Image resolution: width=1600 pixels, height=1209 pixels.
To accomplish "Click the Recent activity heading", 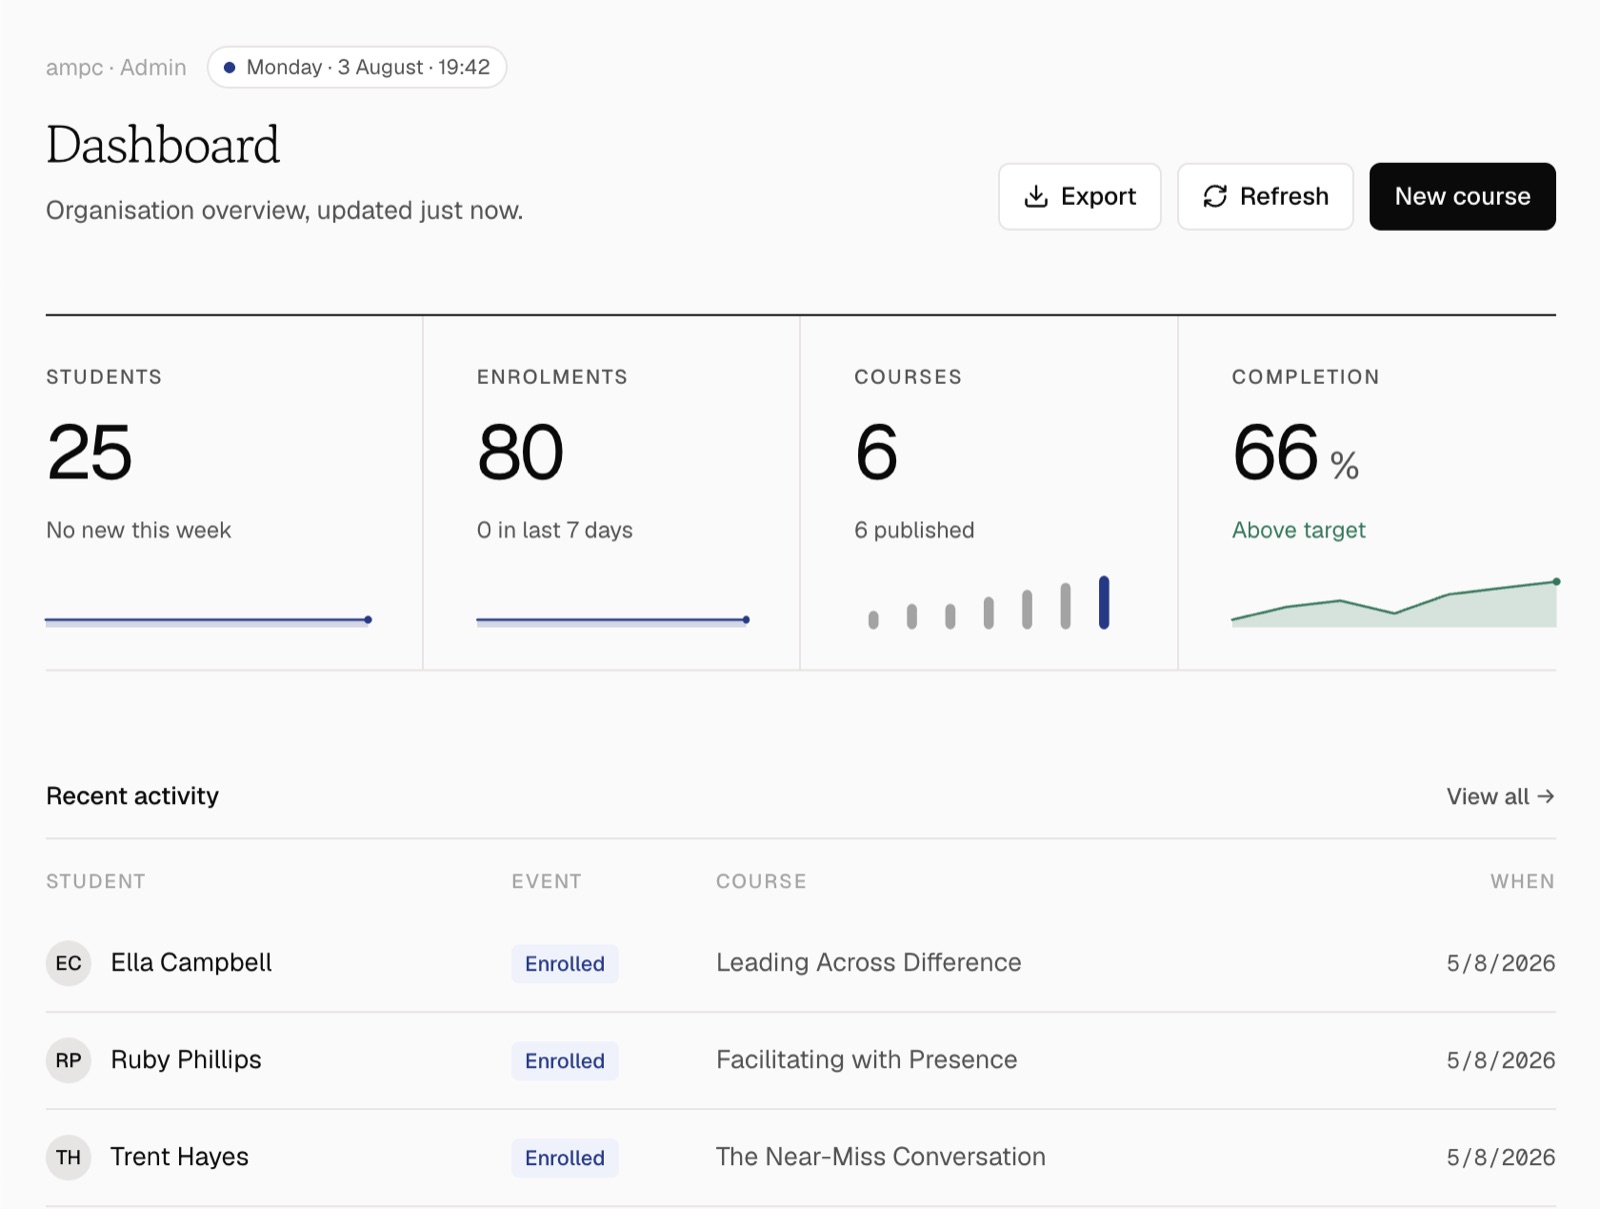I will coord(132,796).
